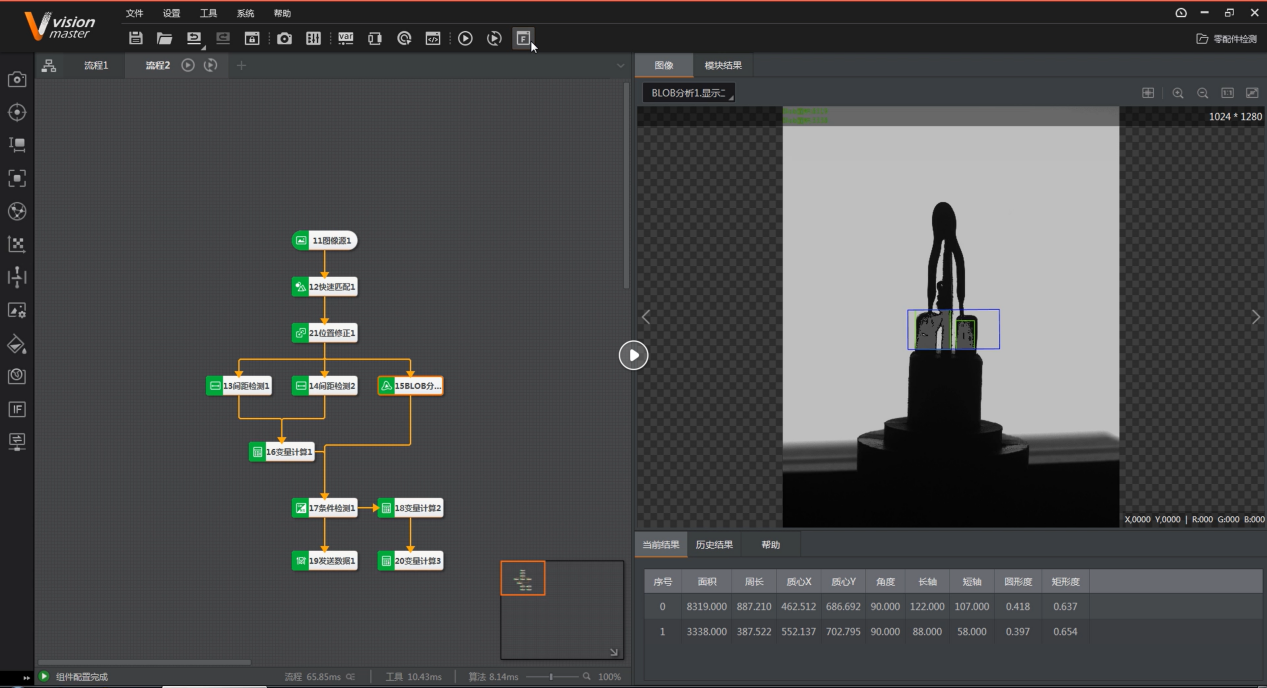The image size is (1267, 688).
Task: Click the save solution icon in toolbar
Action: click(x=136, y=39)
